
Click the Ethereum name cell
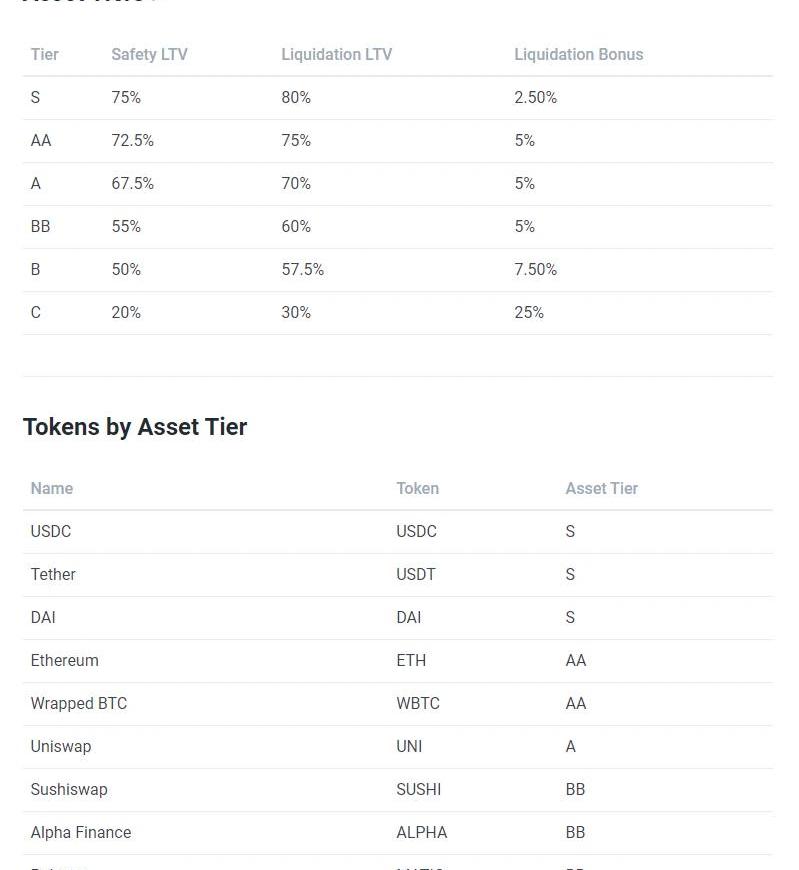click(x=64, y=661)
